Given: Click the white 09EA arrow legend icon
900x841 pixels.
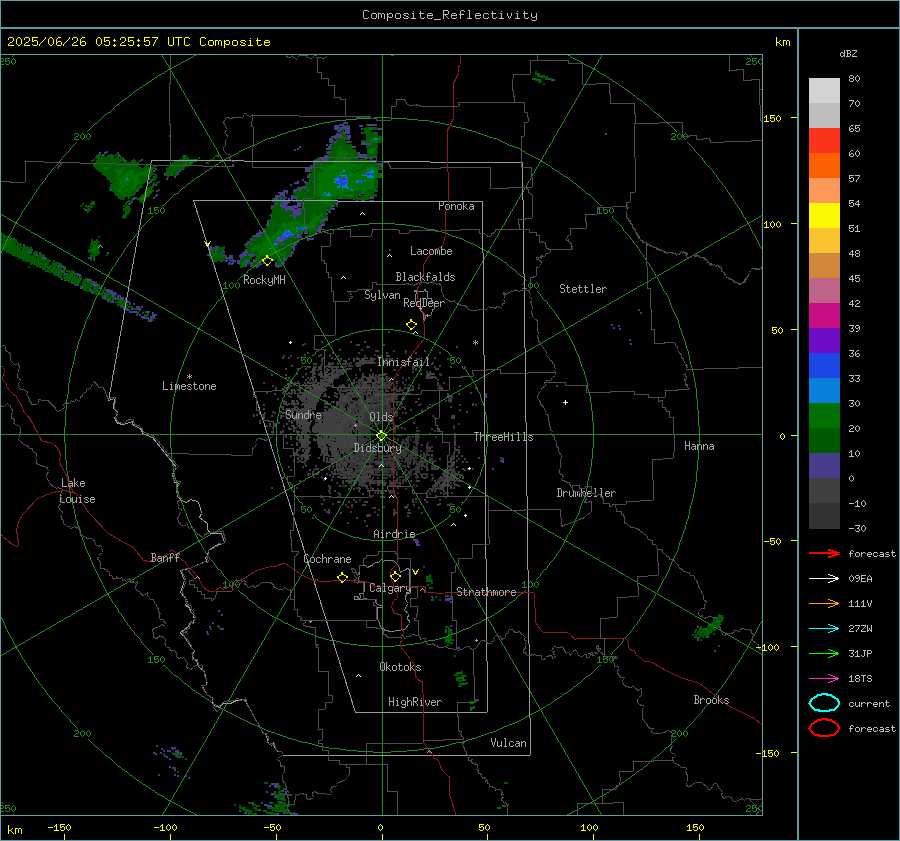Looking at the screenshot, I should point(824,578).
